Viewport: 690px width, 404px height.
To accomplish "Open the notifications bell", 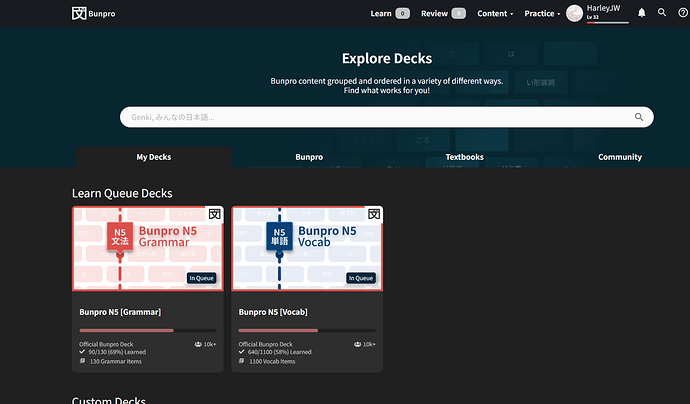I will [641, 13].
